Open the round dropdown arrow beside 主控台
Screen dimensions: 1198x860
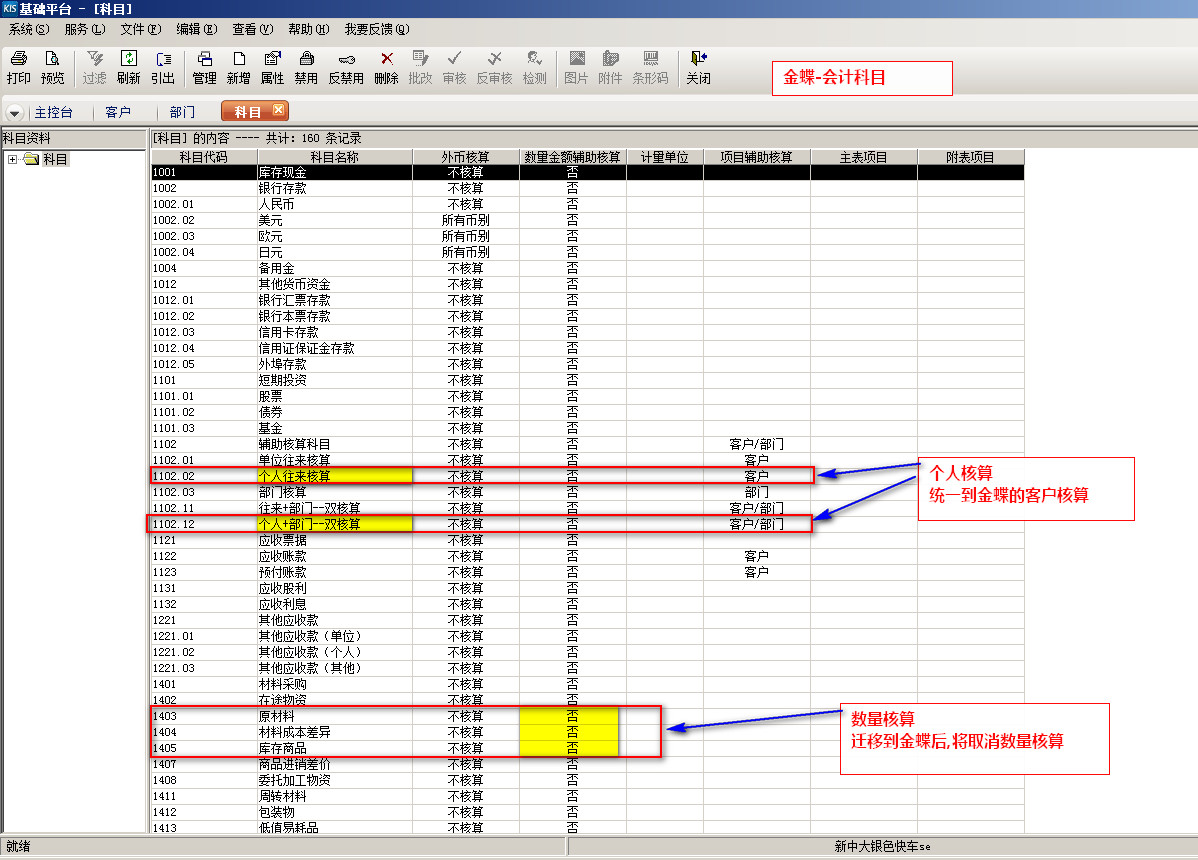tap(15, 113)
